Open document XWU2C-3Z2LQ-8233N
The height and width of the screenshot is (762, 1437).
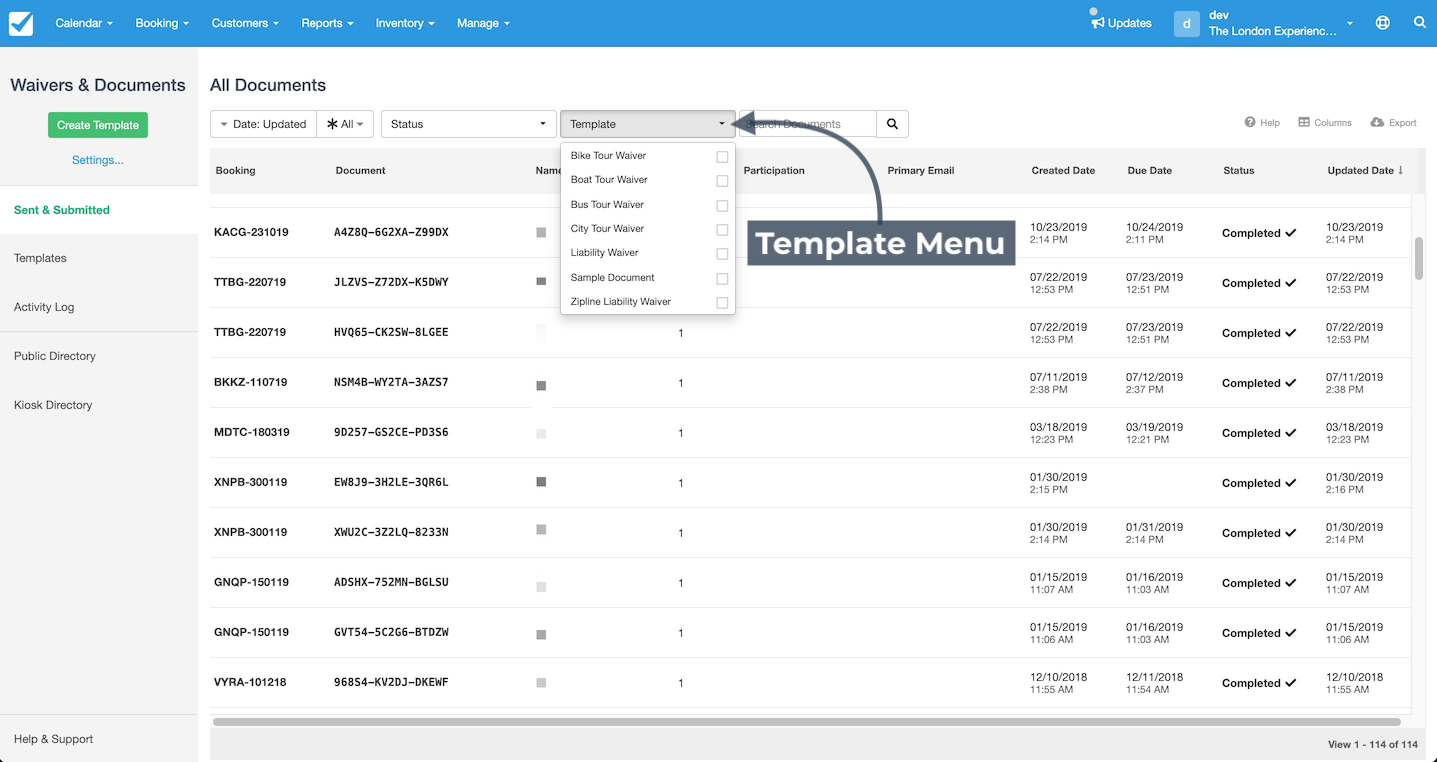391,532
